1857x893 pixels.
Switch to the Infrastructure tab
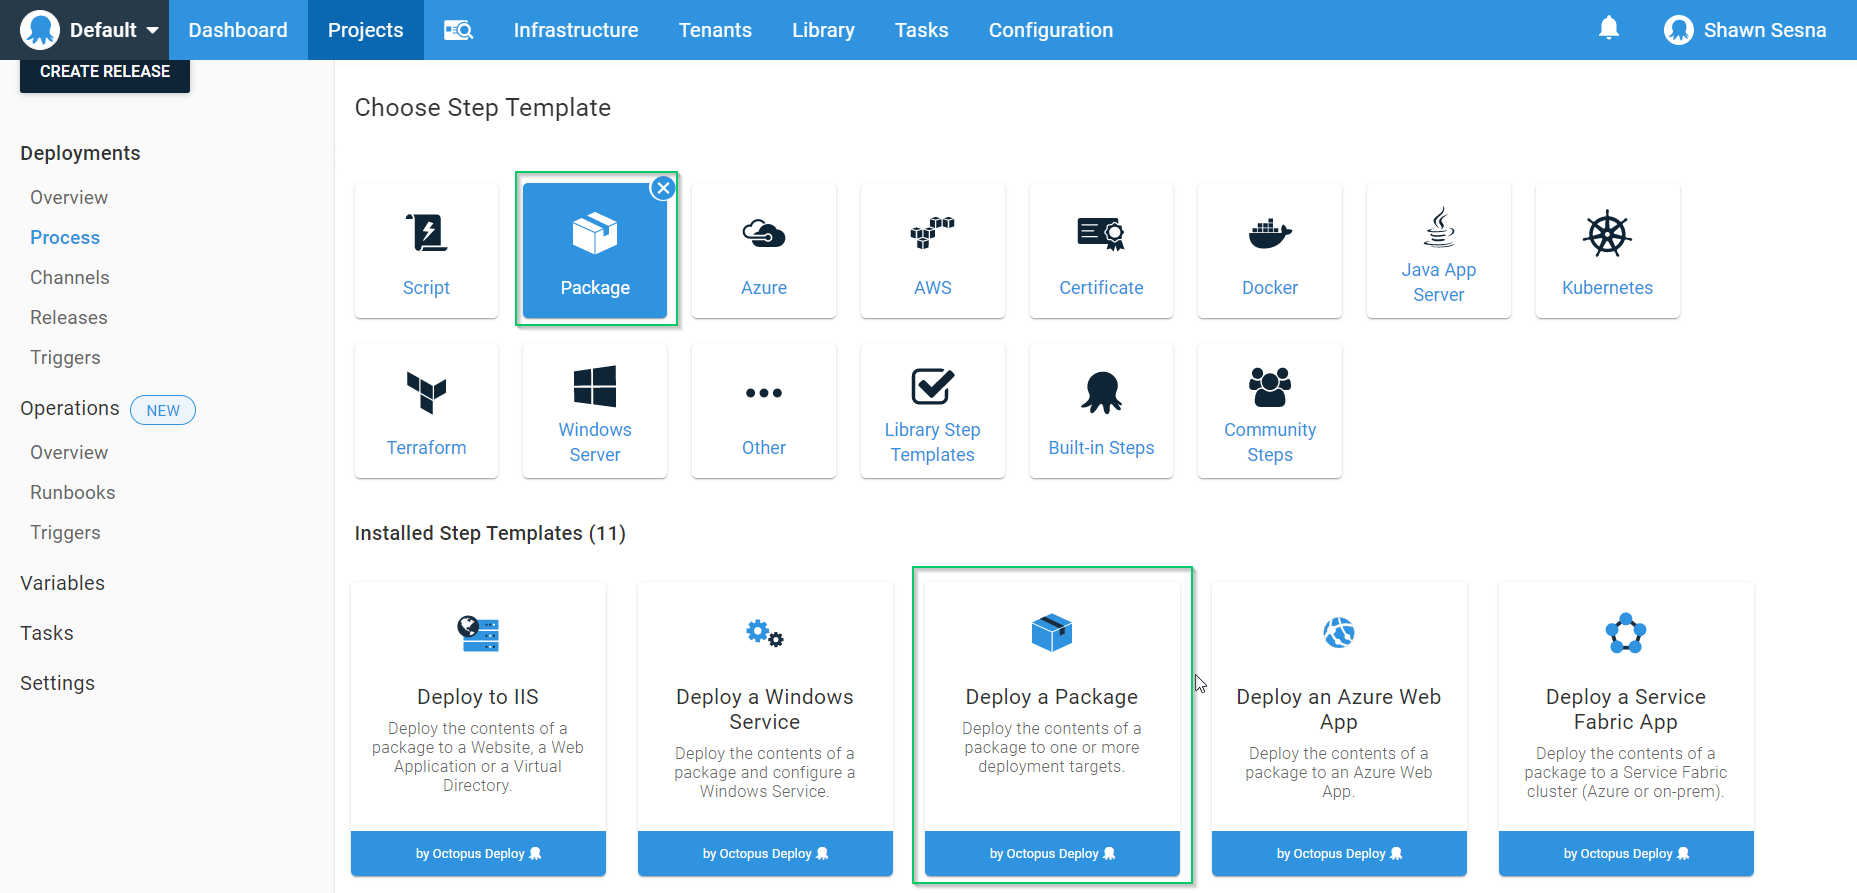575,30
